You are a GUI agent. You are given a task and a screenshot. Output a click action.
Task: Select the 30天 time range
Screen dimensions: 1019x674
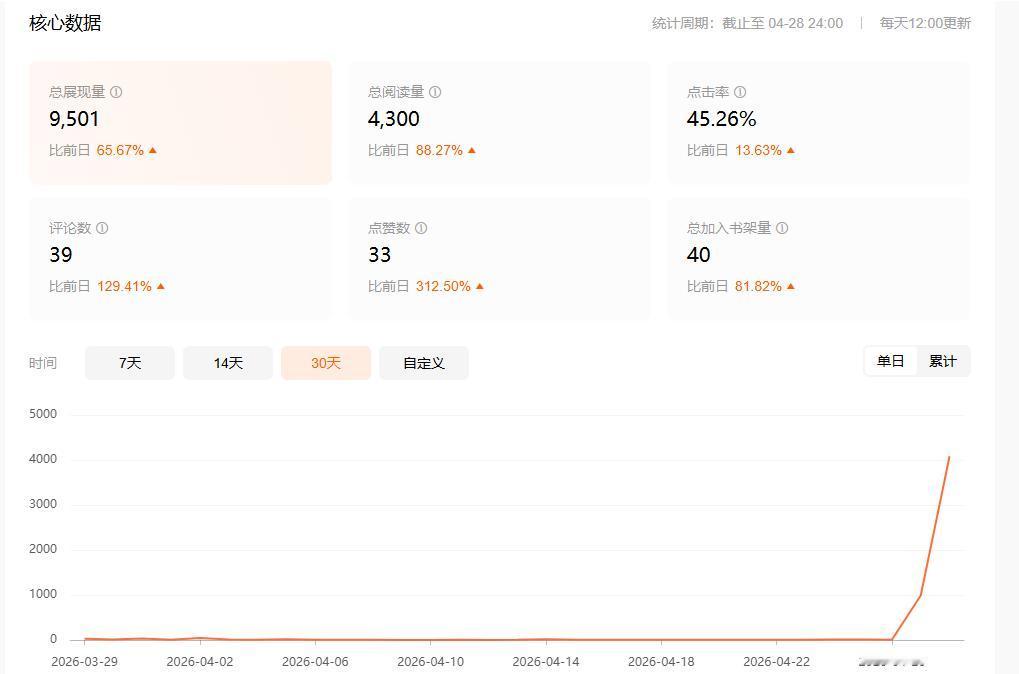tap(326, 363)
